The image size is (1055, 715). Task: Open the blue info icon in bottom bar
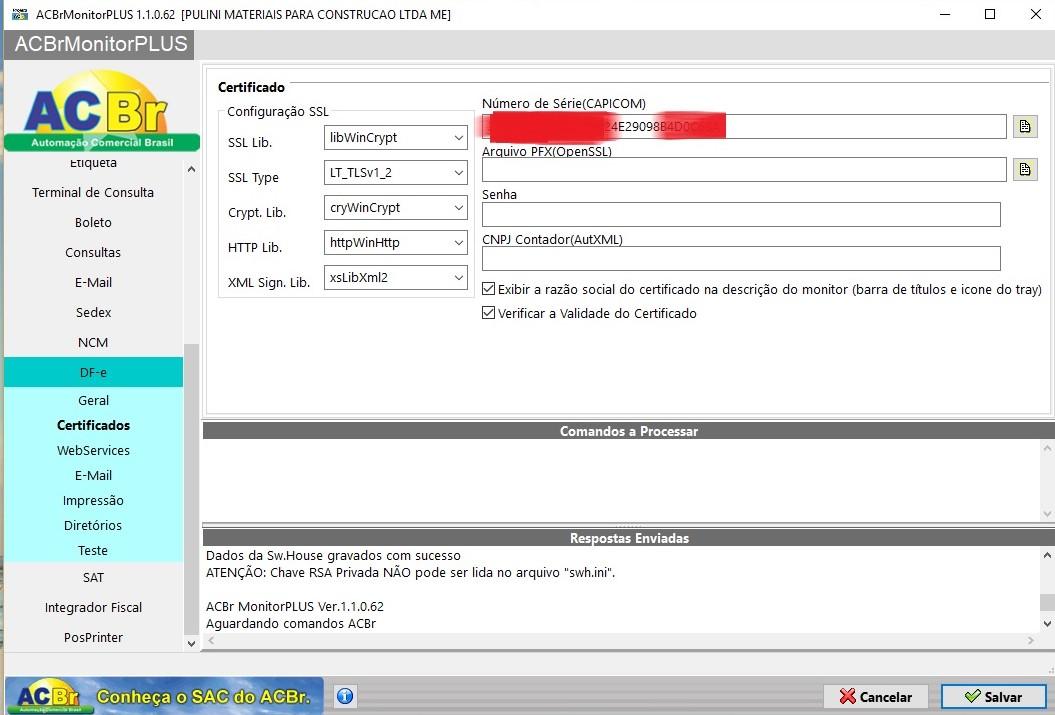click(345, 696)
